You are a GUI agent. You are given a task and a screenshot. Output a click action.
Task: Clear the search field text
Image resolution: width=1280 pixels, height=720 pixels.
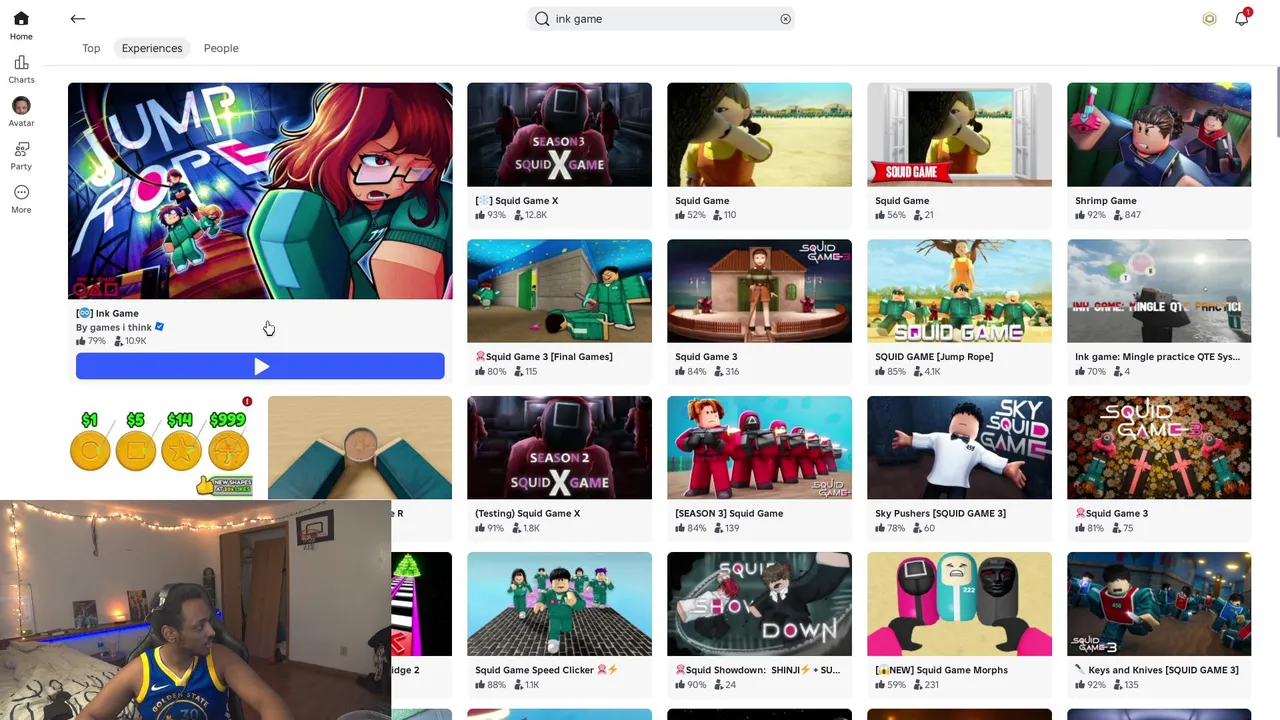785,19
